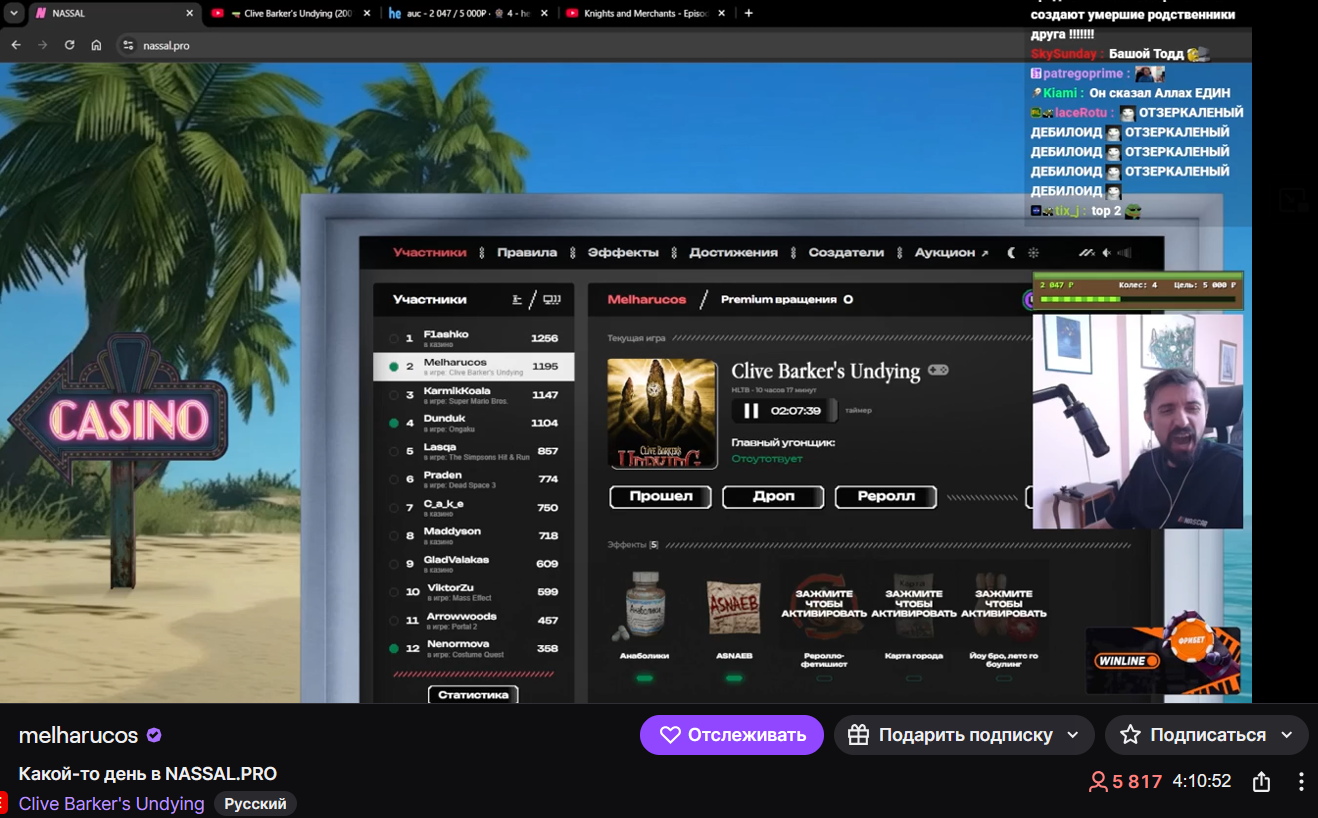Screen dimensions: 1318x818
Task: Click the browser forward arrow
Action: (42, 45)
